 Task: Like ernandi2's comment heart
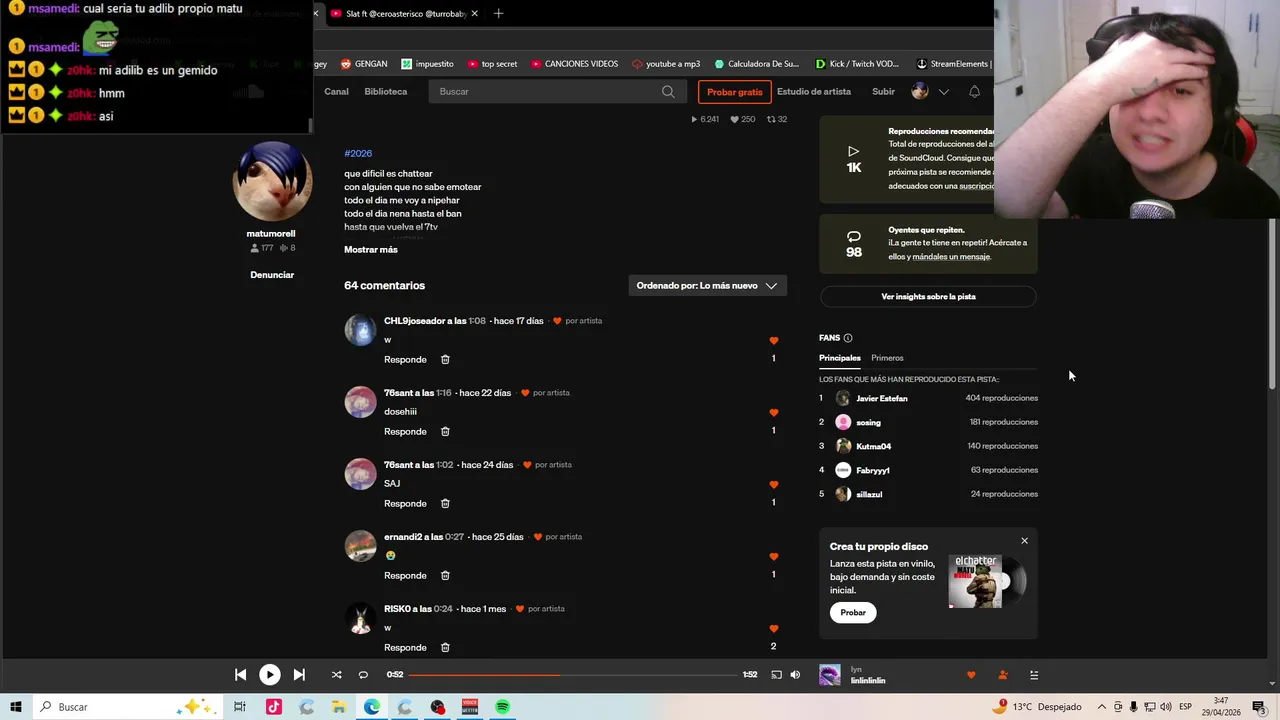pos(773,557)
